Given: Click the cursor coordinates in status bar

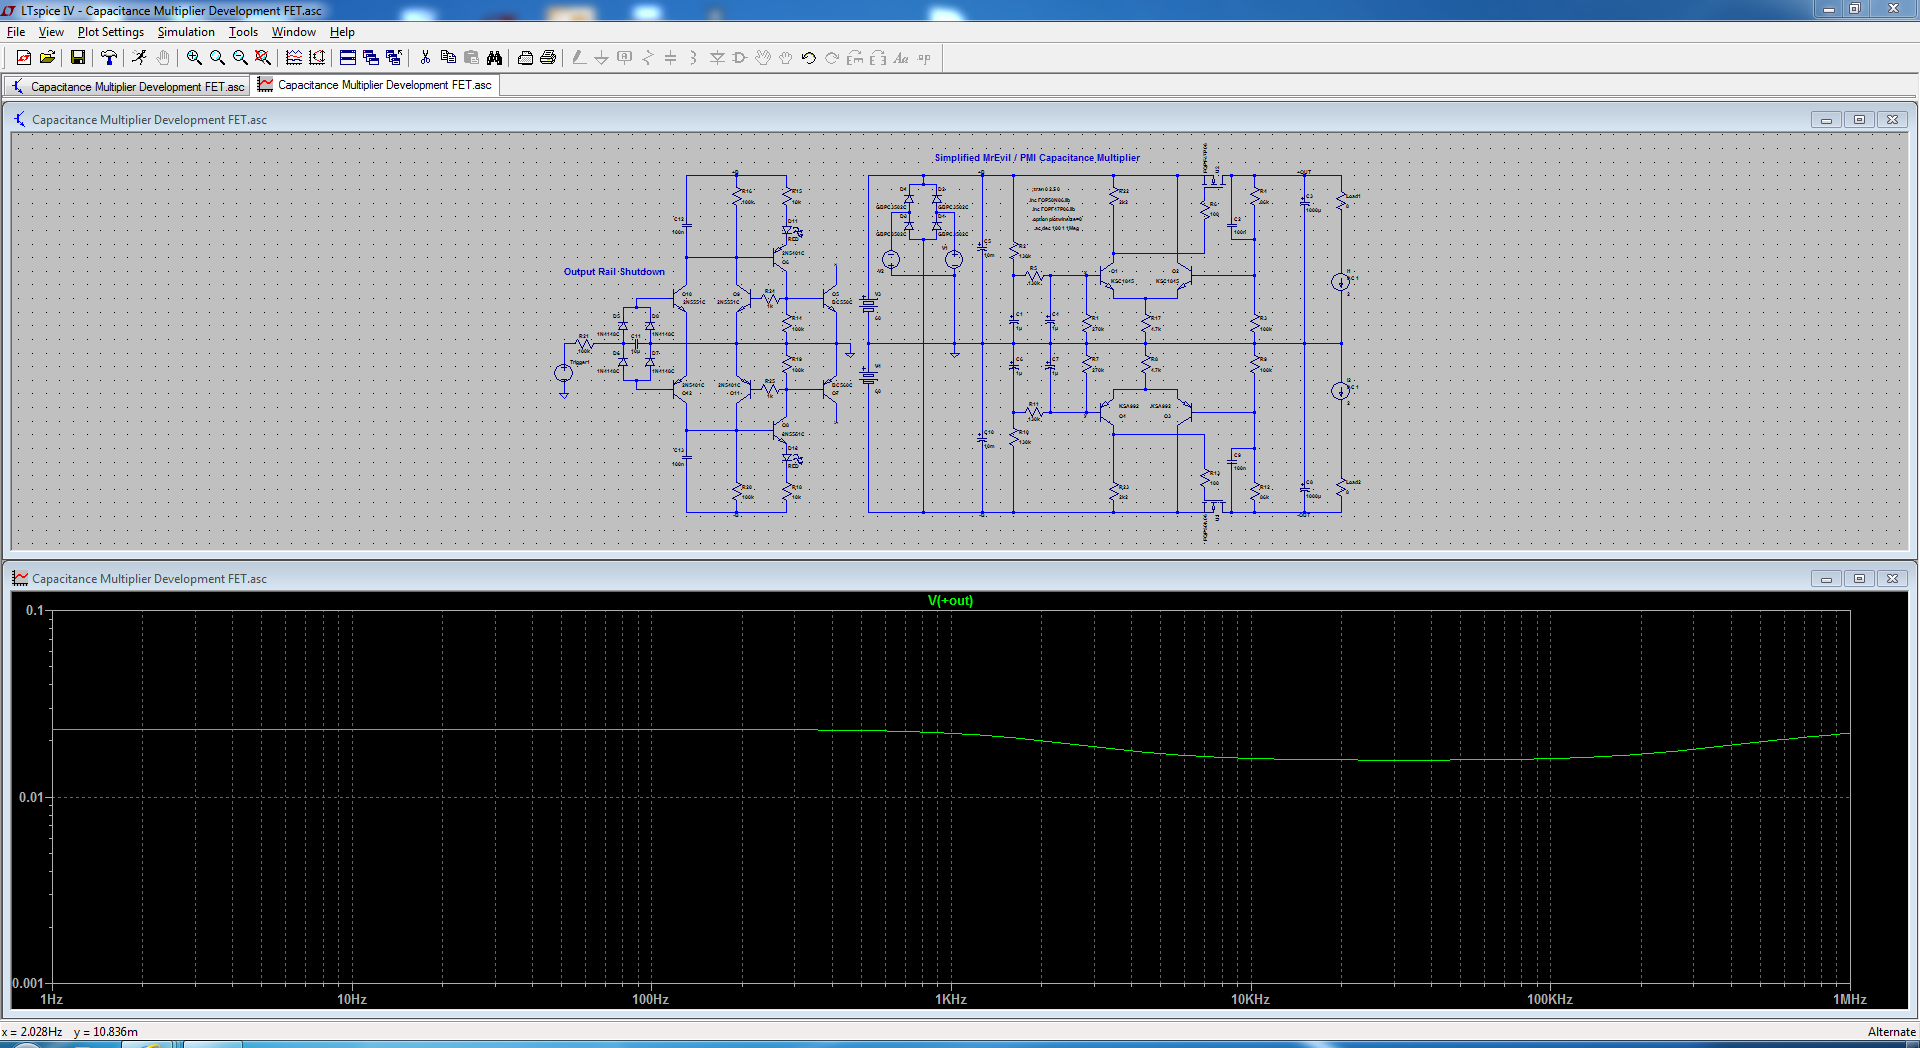Looking at the screenshot, I should pyautogui.click(x=70, y=1032).
